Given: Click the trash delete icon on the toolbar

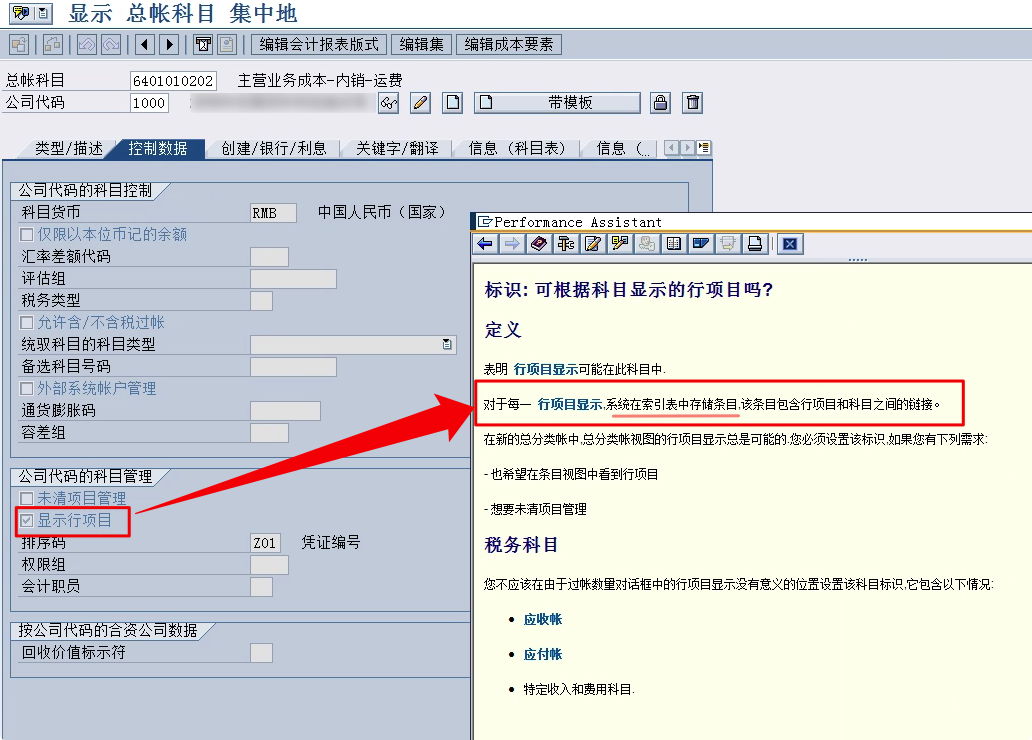Looking at the screenshot, I should [x=692, y=102].
